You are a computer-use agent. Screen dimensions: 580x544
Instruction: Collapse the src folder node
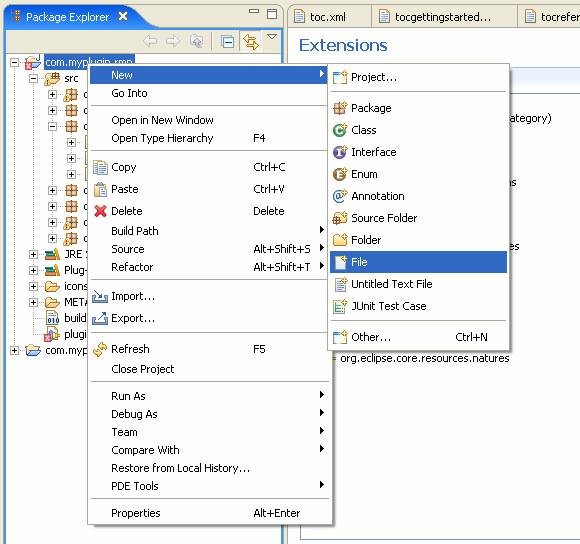(33, 78)
